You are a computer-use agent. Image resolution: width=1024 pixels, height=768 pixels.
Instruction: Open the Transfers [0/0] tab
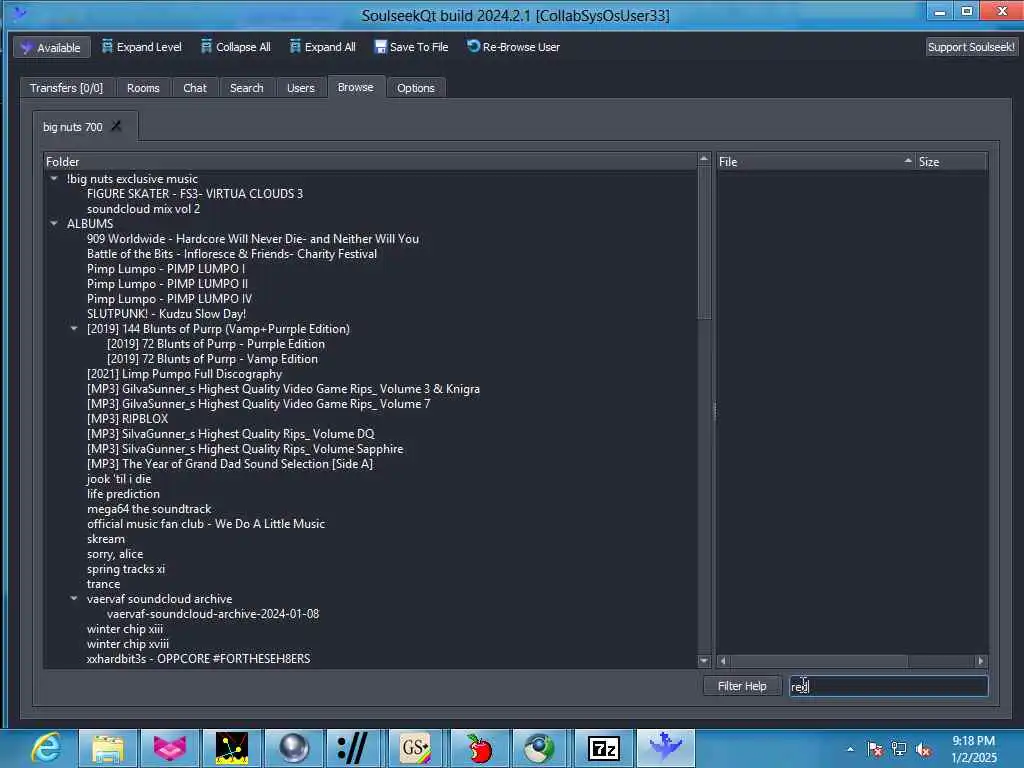(x=67, y=88)
